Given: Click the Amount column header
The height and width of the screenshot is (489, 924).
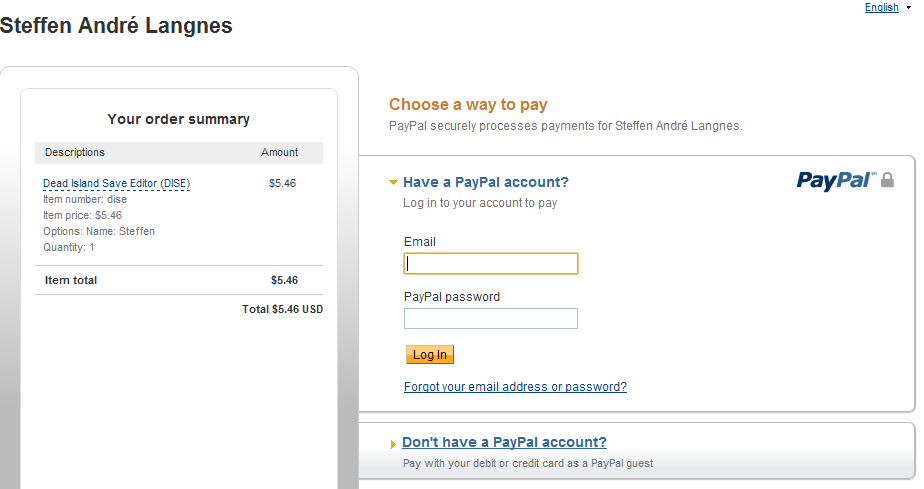Looking at the screenshot, I should (x=280, y=152).
